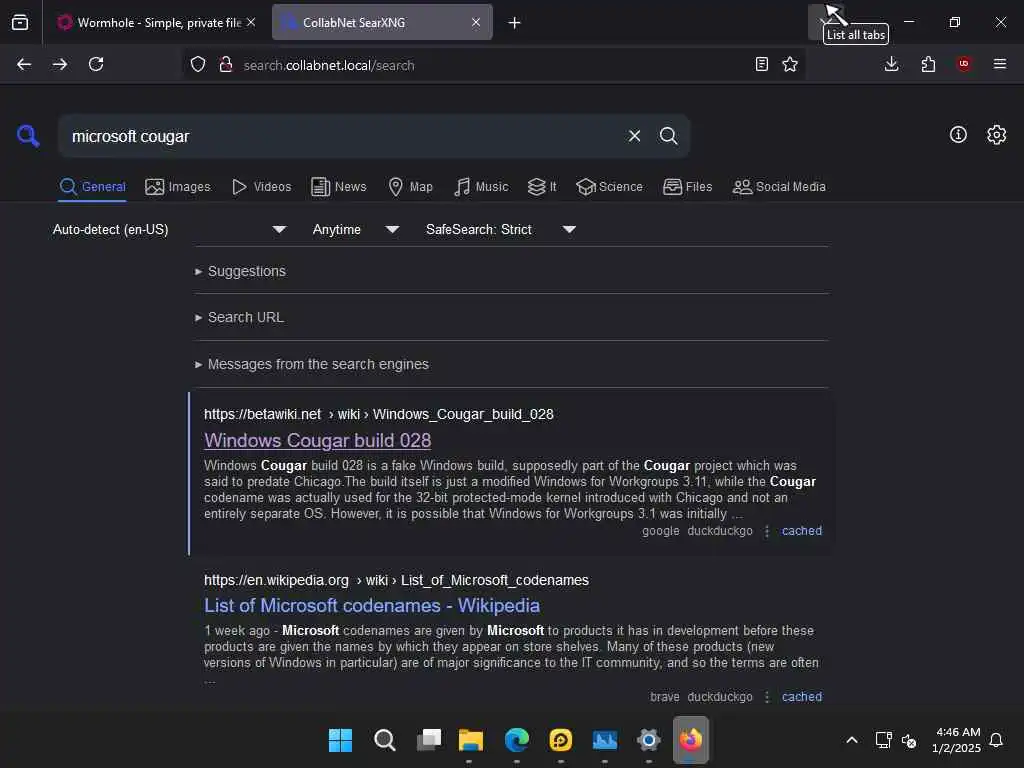
Task: Open SearXNG about info icon
Action: (x=958, y=135)
